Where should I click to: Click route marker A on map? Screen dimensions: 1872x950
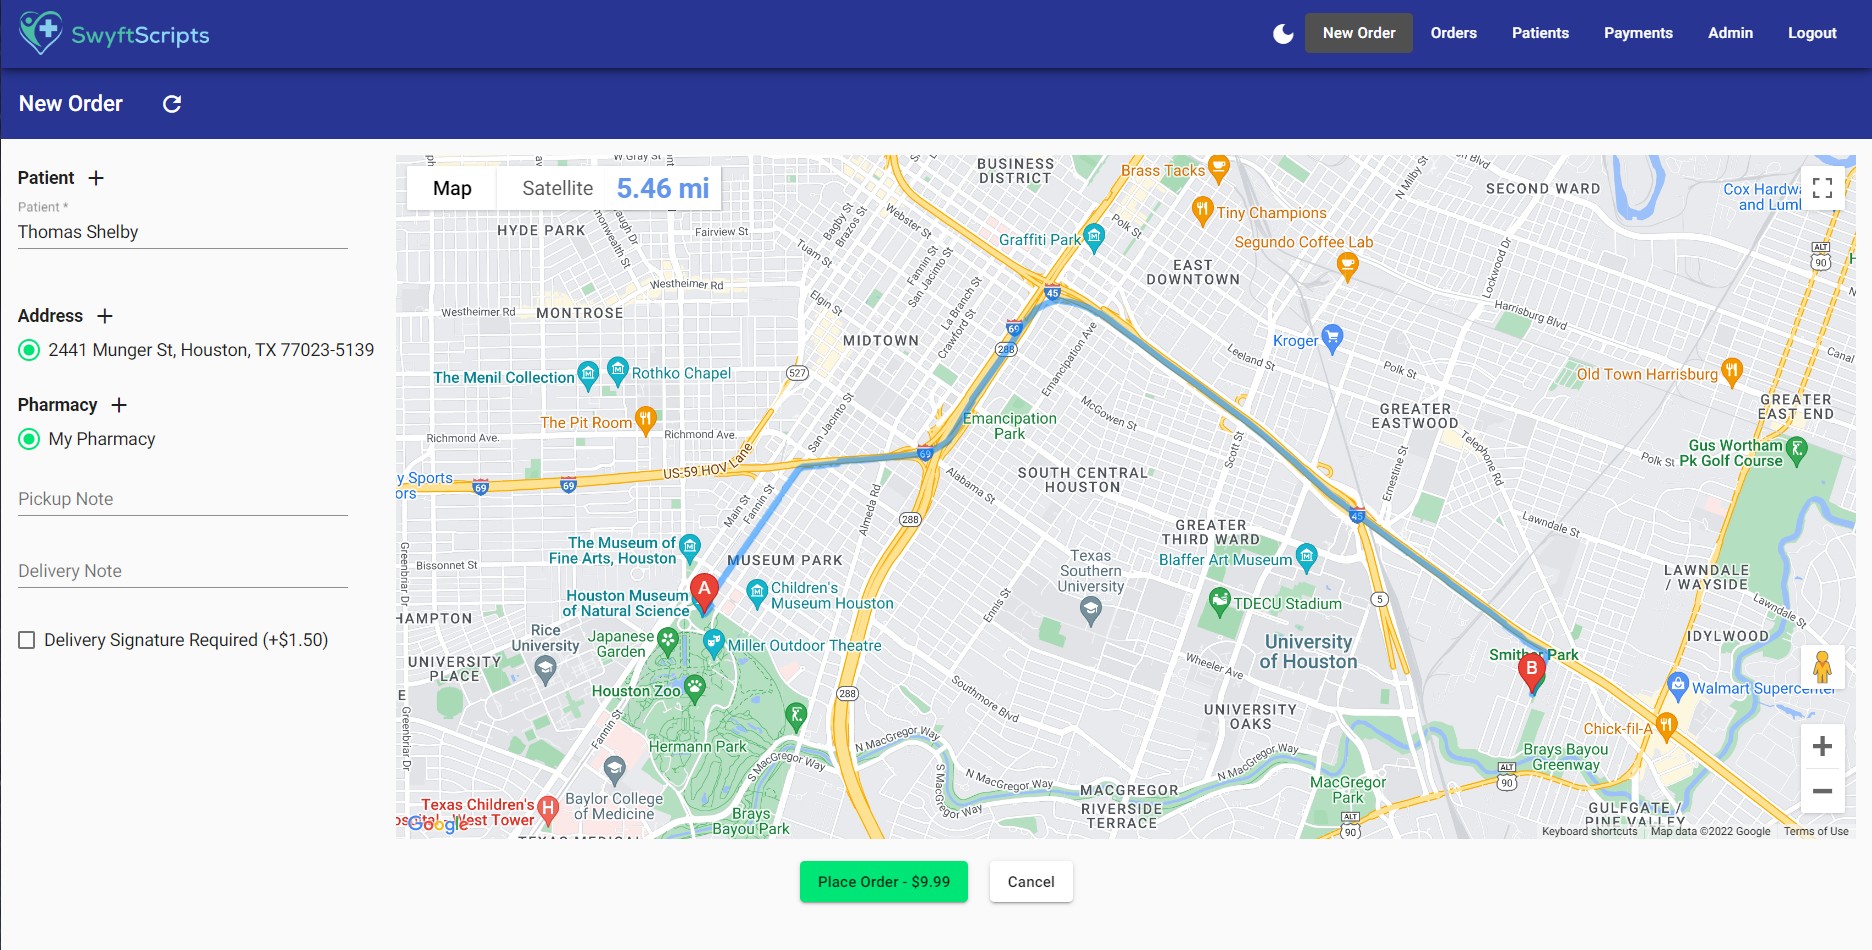[704, 594]
